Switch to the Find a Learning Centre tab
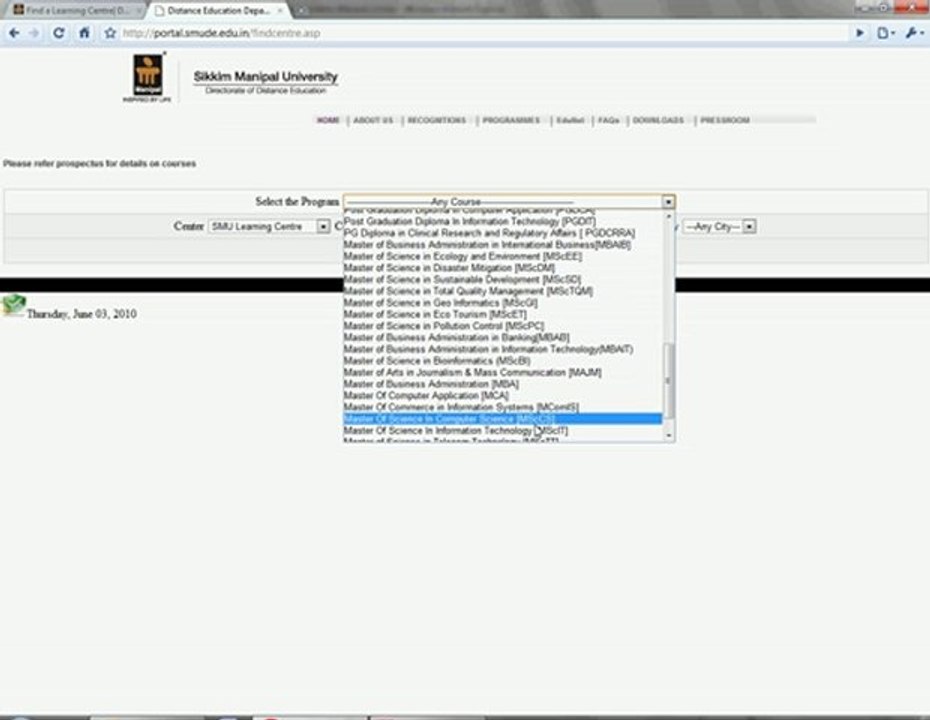 point(77,11)
